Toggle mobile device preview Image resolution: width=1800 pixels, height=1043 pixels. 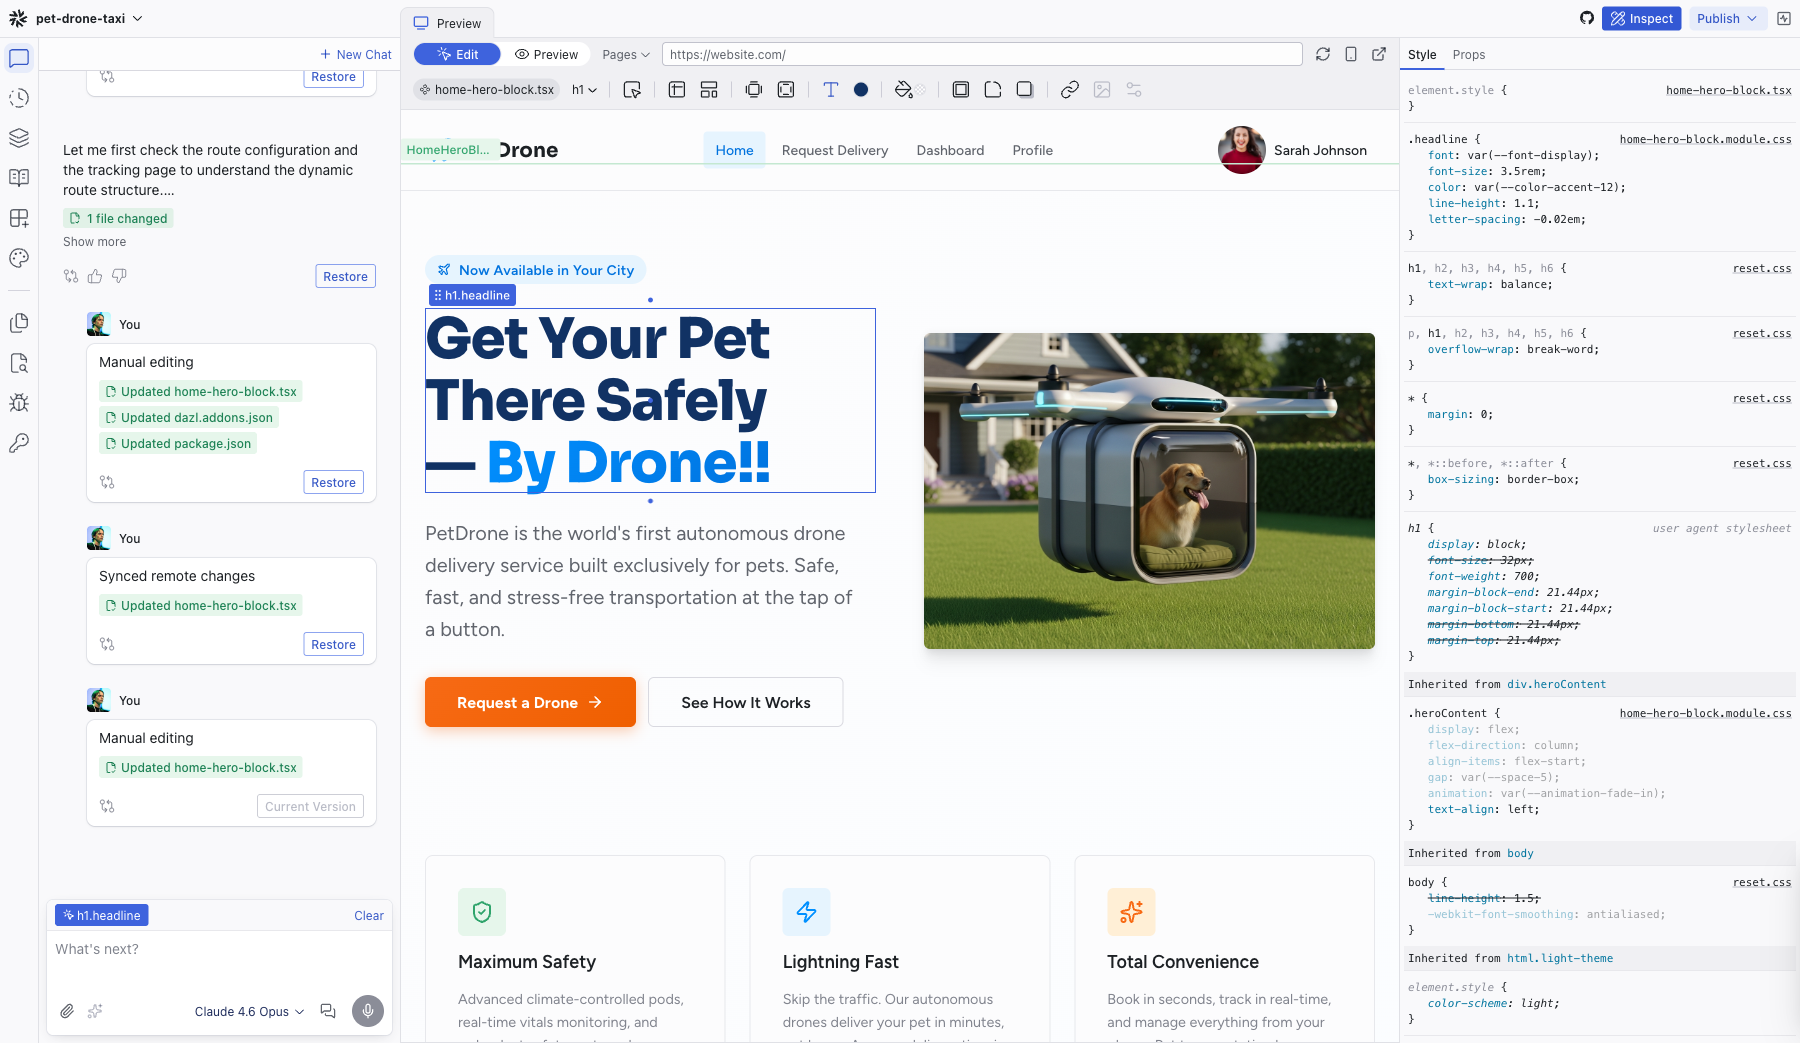coord(1350,55)
